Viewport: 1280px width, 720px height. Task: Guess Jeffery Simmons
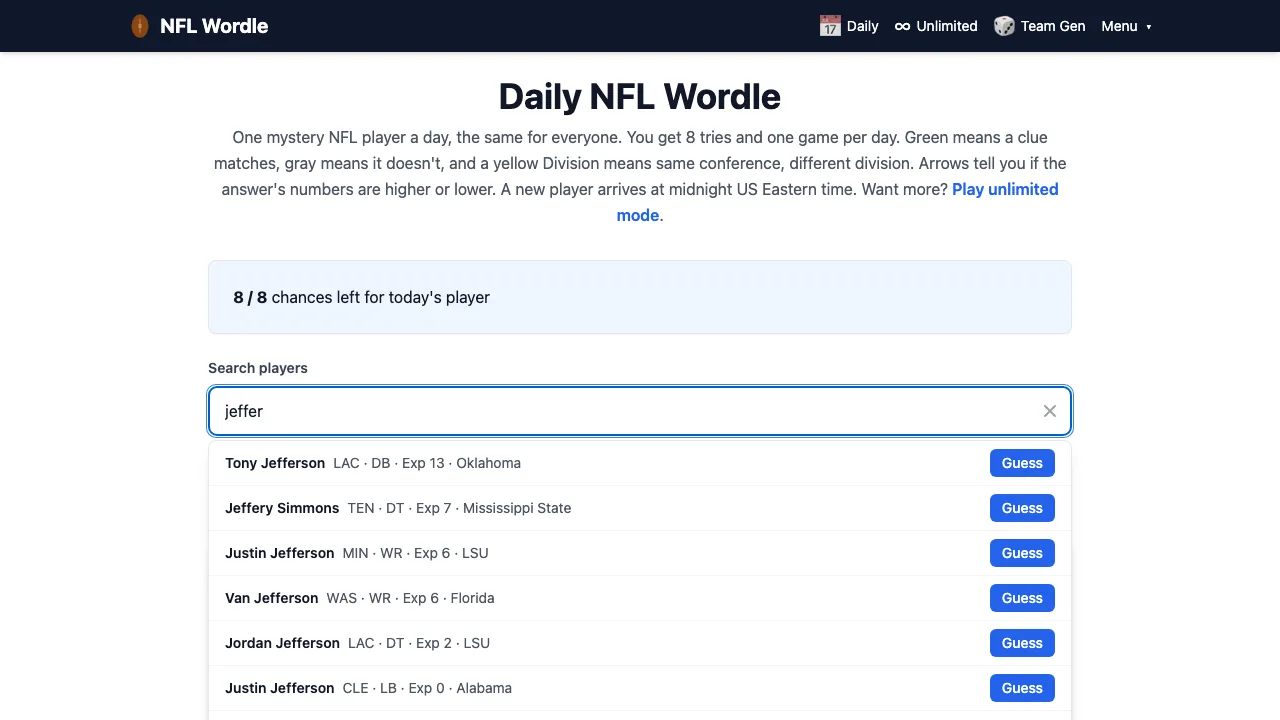click(1022, 508)
